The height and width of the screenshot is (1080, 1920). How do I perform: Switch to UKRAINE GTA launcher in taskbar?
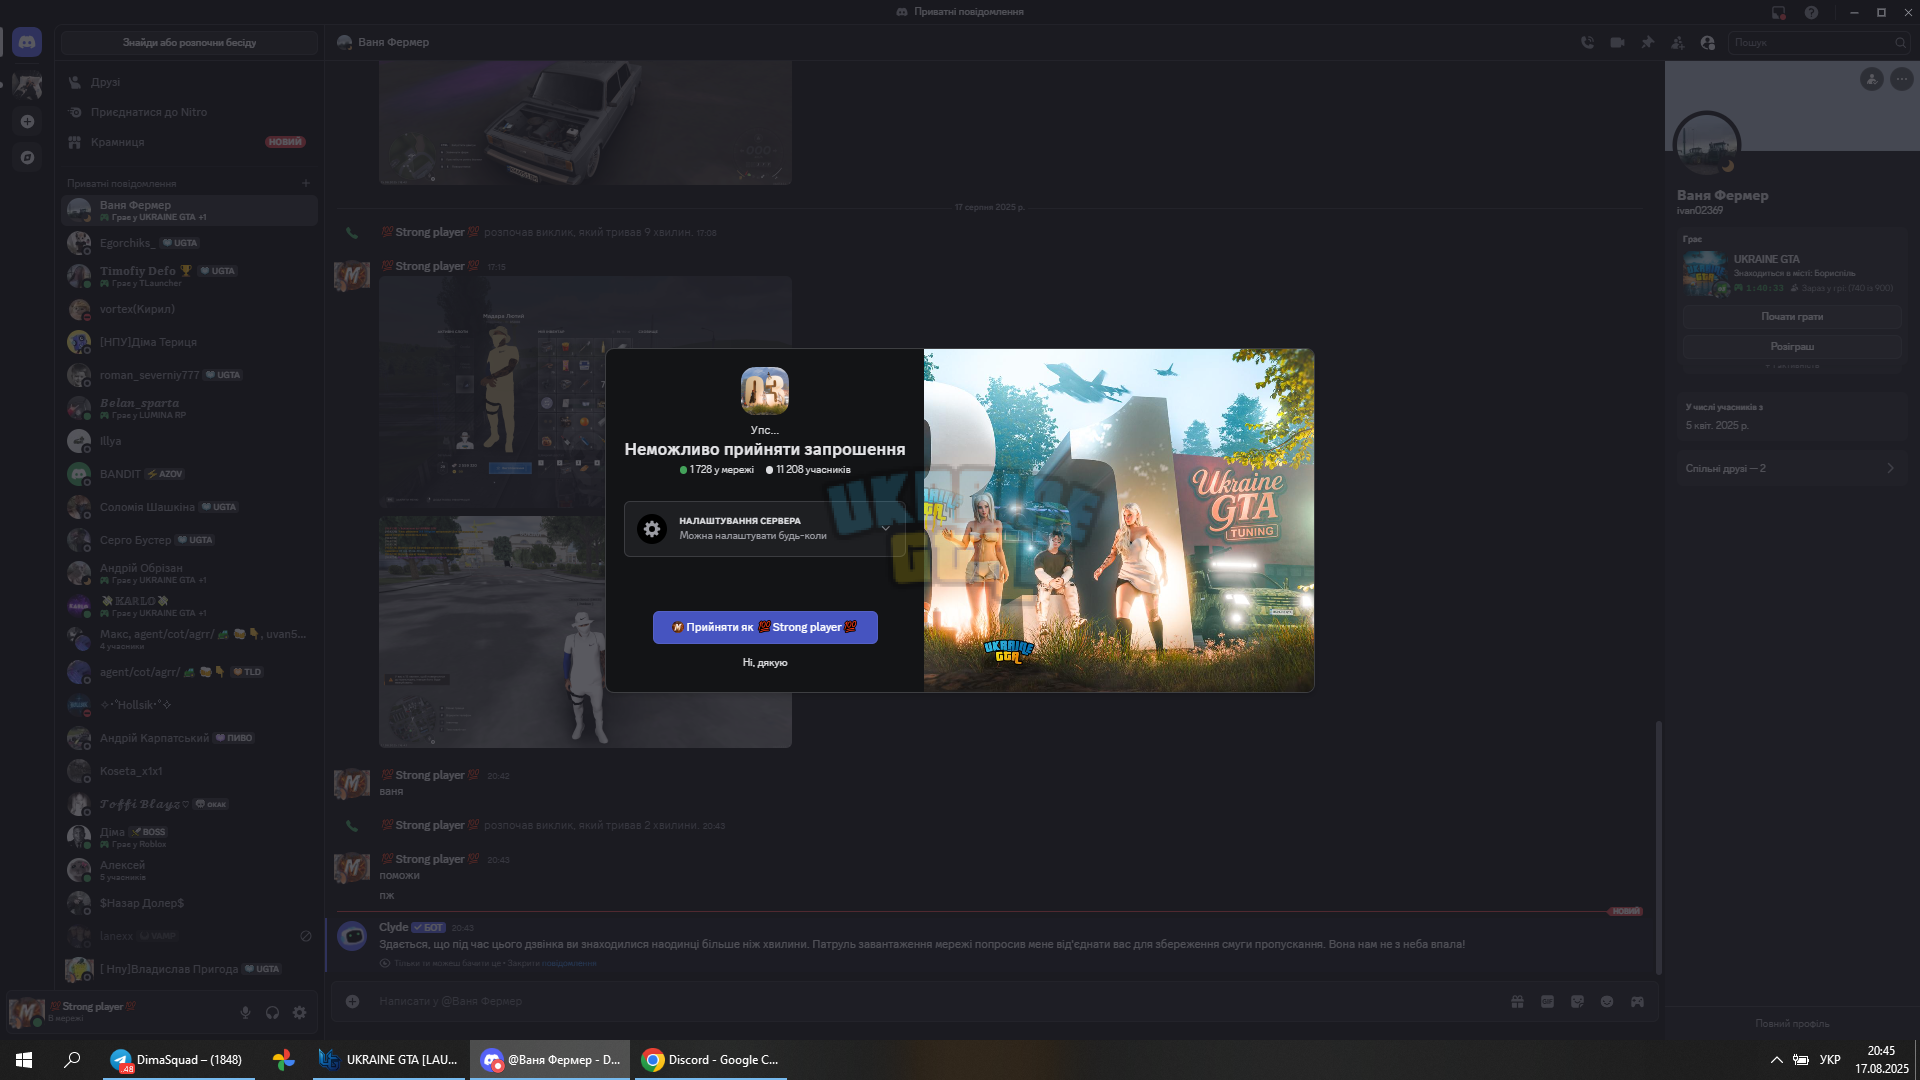(x=389, y=1060)
